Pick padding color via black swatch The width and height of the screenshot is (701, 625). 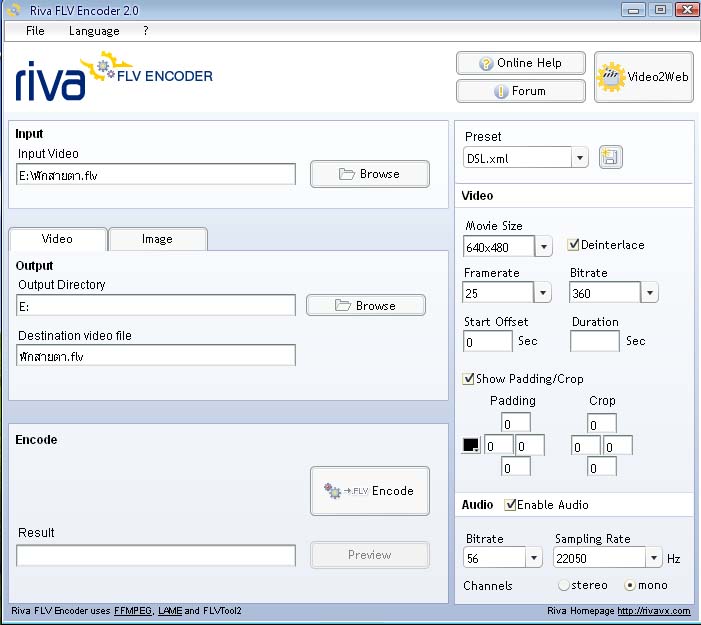[x=471, y=445]
